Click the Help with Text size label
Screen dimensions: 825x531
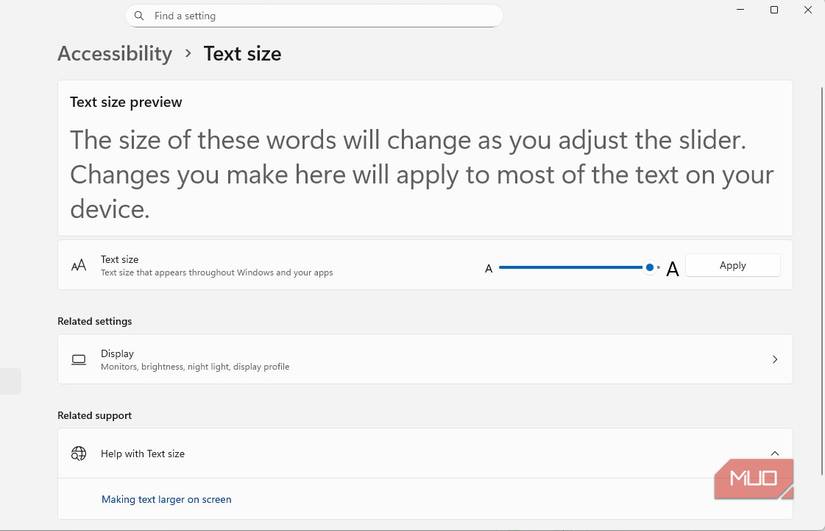[143, 454]
